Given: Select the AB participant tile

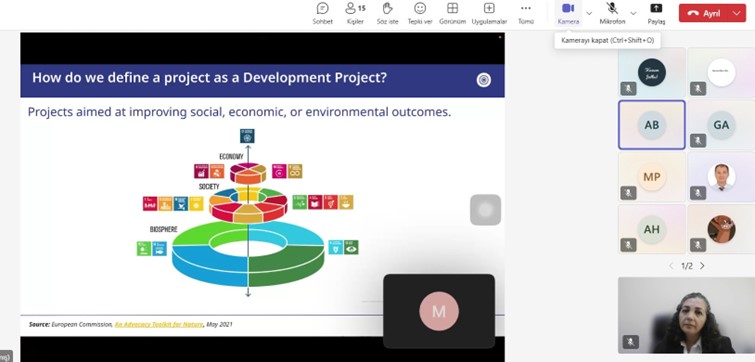Looking at the screenshot, I should [x=651, y=125].
